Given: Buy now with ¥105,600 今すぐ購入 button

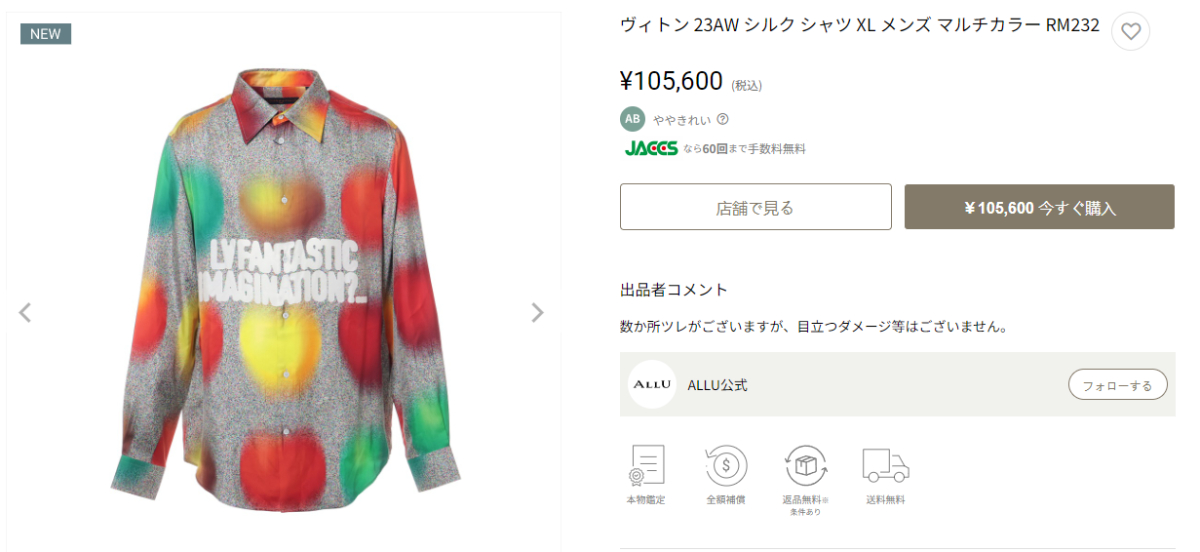Looking at the screenshot, I should (x=1039, y=207).
